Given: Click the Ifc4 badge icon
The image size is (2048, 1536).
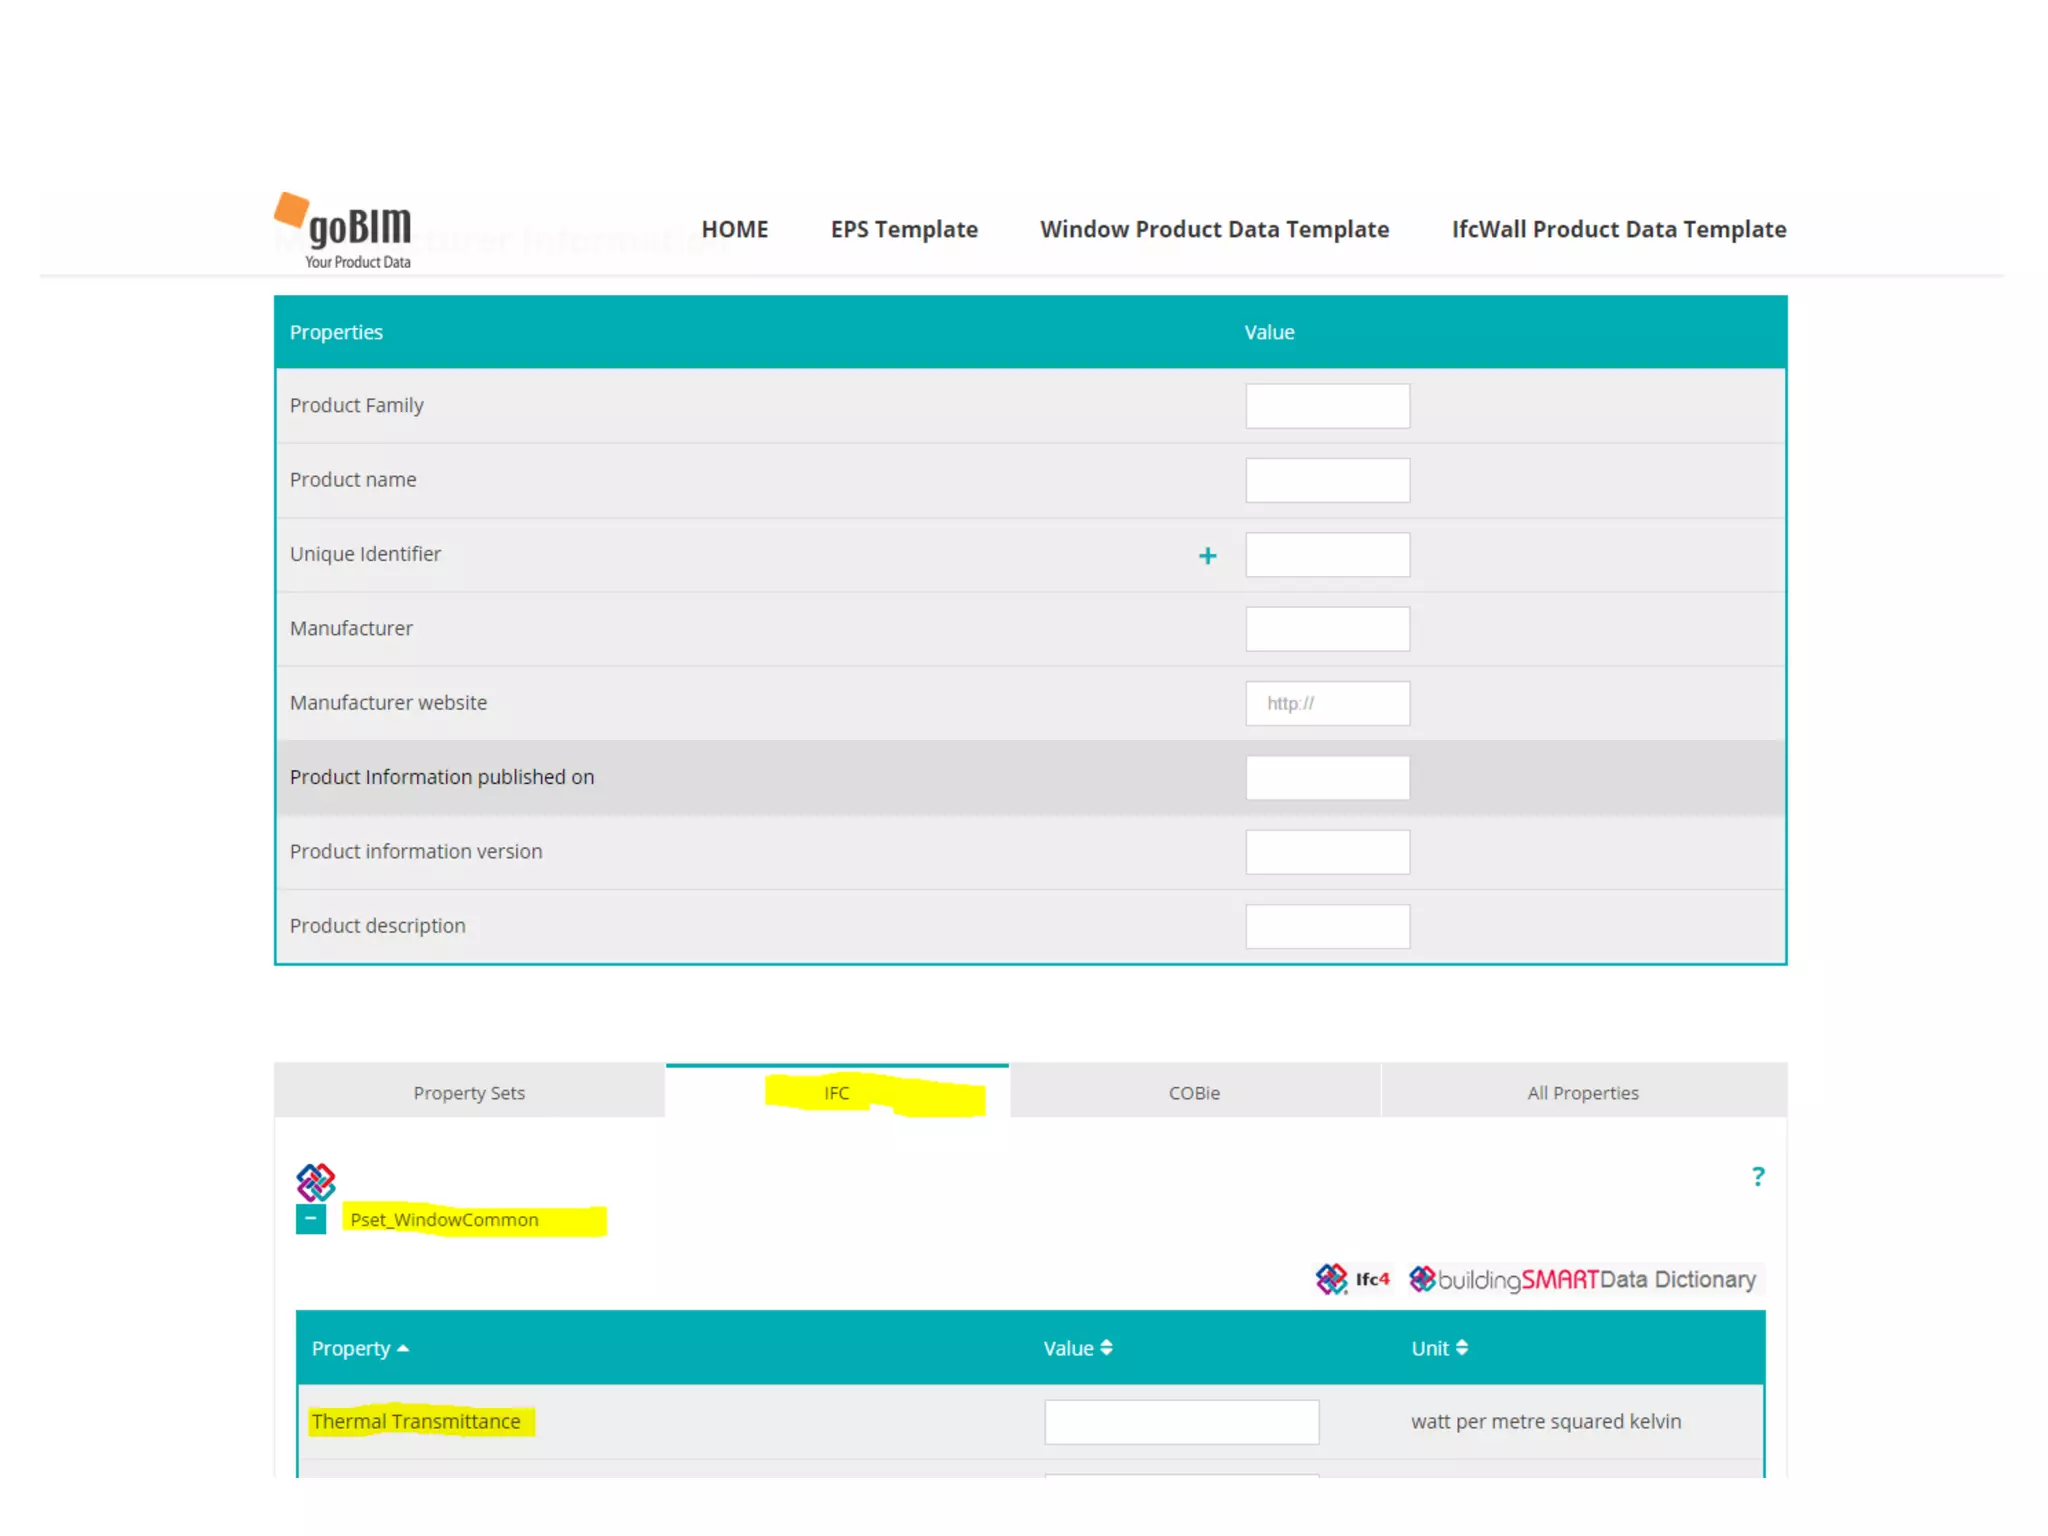Looking at the screenshot, I should coord(1352,1279).
